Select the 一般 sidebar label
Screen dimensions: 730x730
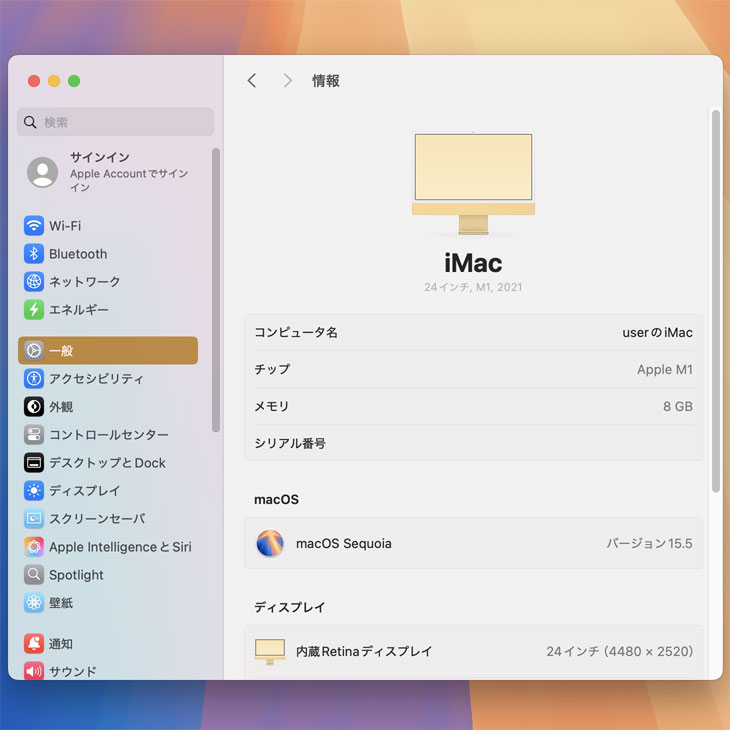point(61,351)
